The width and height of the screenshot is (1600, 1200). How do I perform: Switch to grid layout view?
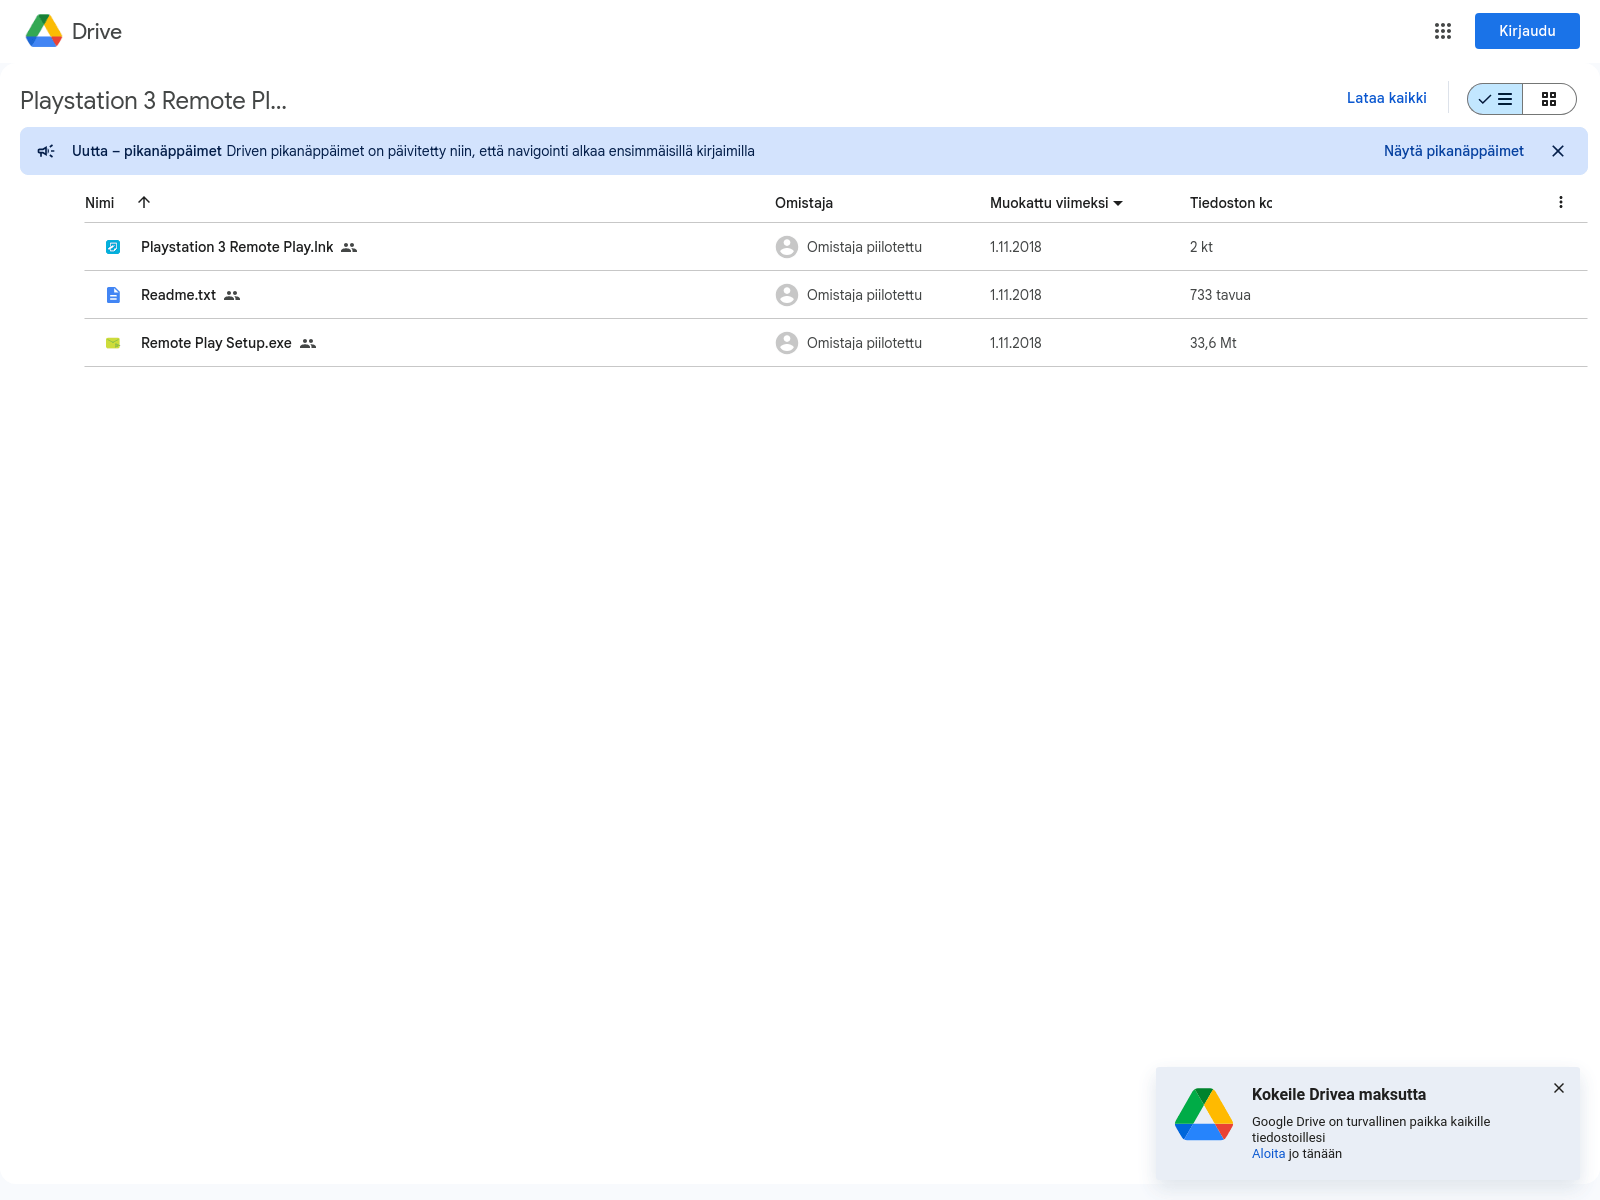[1549, 99]
